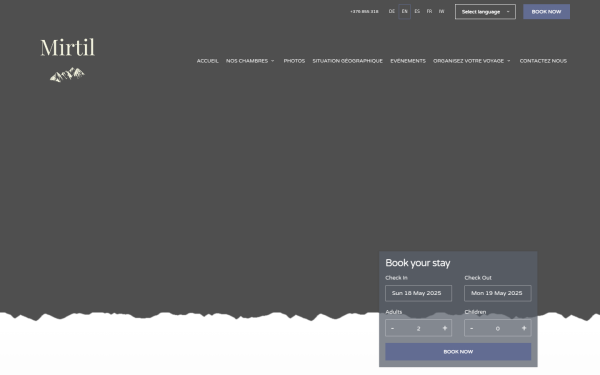The image size is (600, 375).
Task: Choose the FR language option
Action: (x=429, y=11)
